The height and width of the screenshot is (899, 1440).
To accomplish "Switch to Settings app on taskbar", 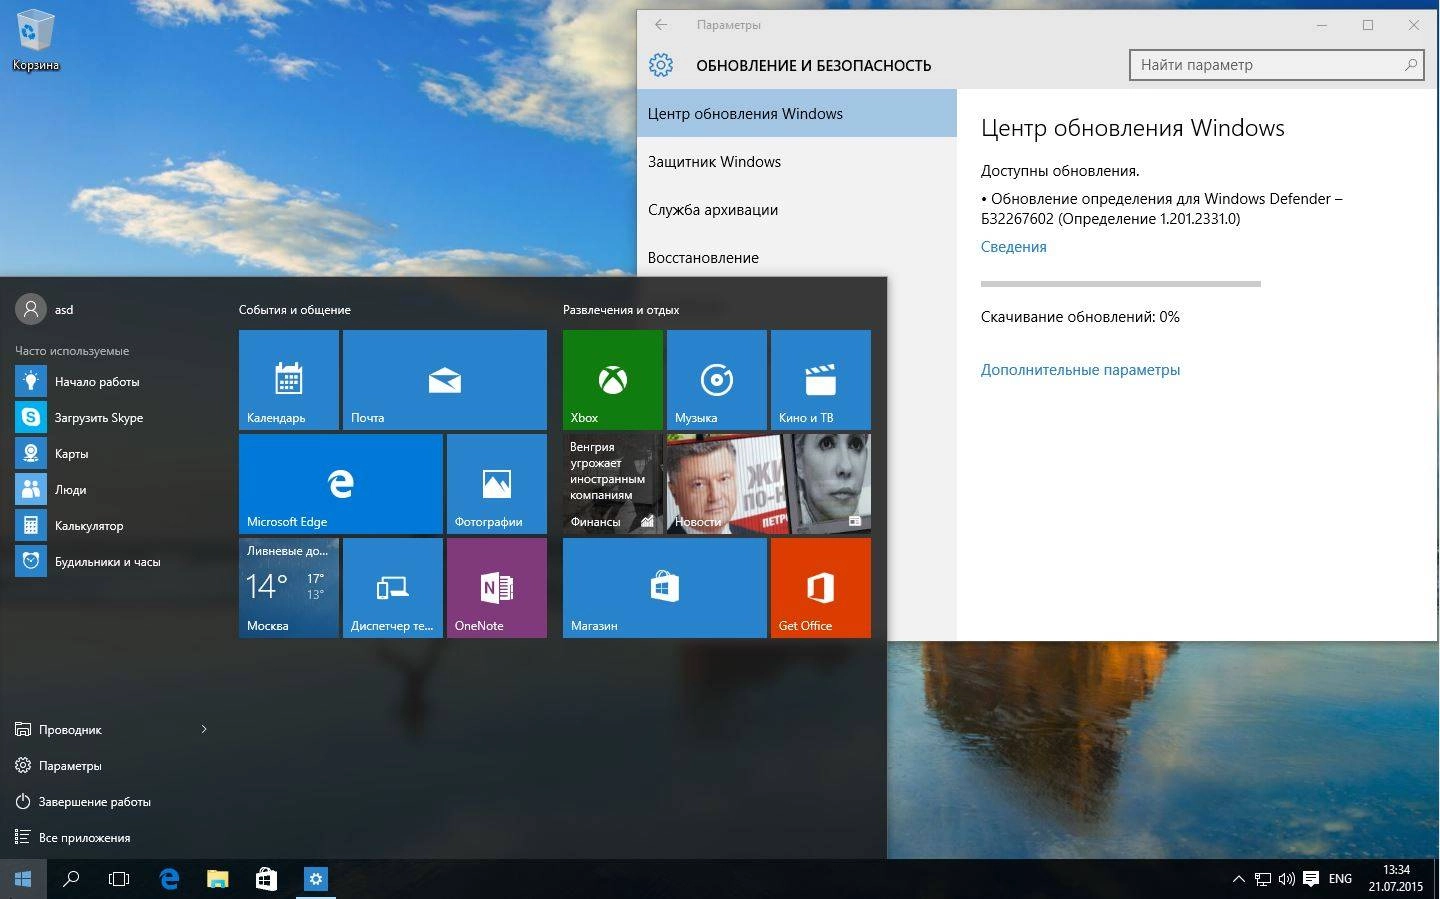I will coord(315,879).
